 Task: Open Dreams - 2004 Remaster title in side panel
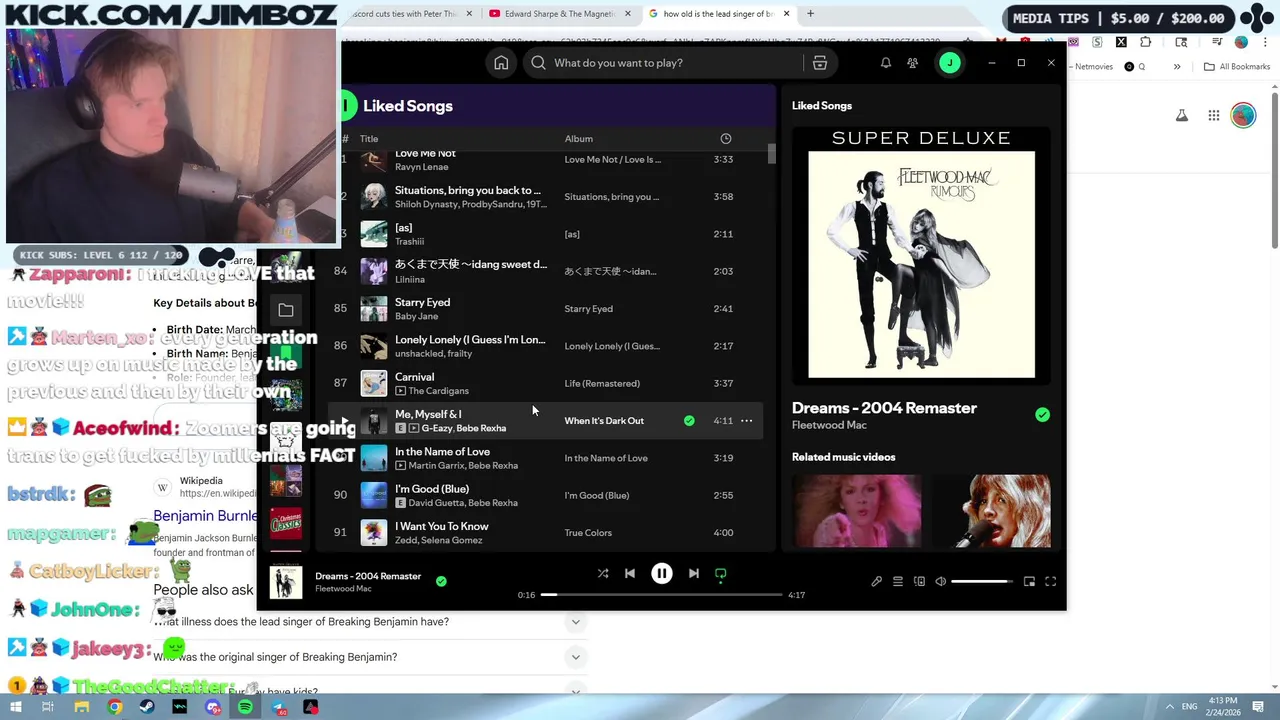[884, 408]
